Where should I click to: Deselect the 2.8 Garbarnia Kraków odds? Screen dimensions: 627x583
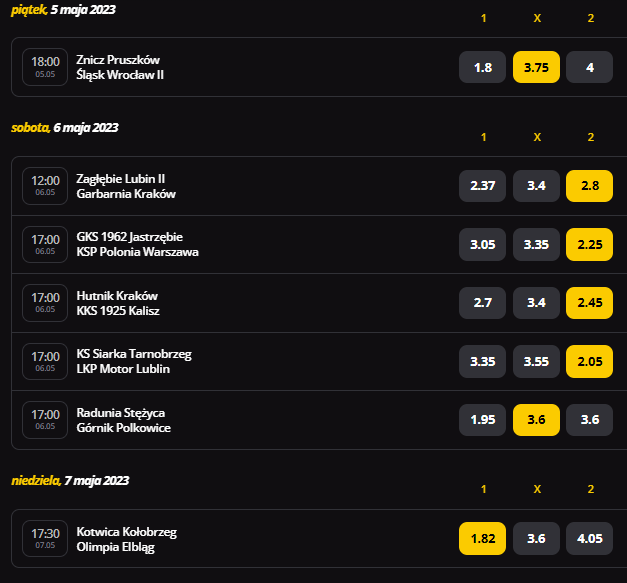[x=589, y=186]
